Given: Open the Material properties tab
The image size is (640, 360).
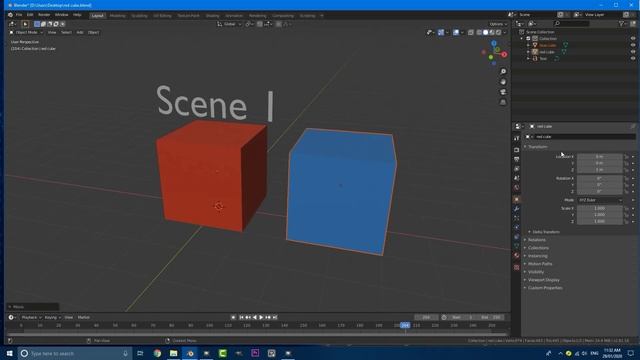Looking at the screenshot, I should pos(516,255).
